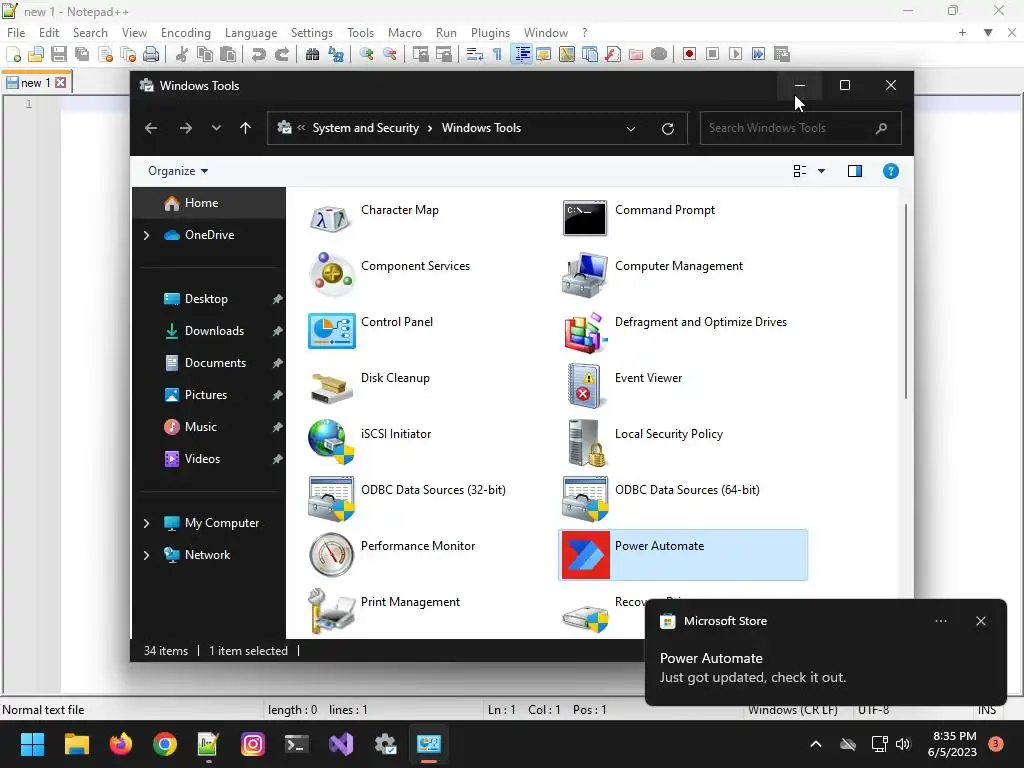1024x768 pixels.
Task: Click the forward arrow in Windows Tools
Action: [185, 129]
